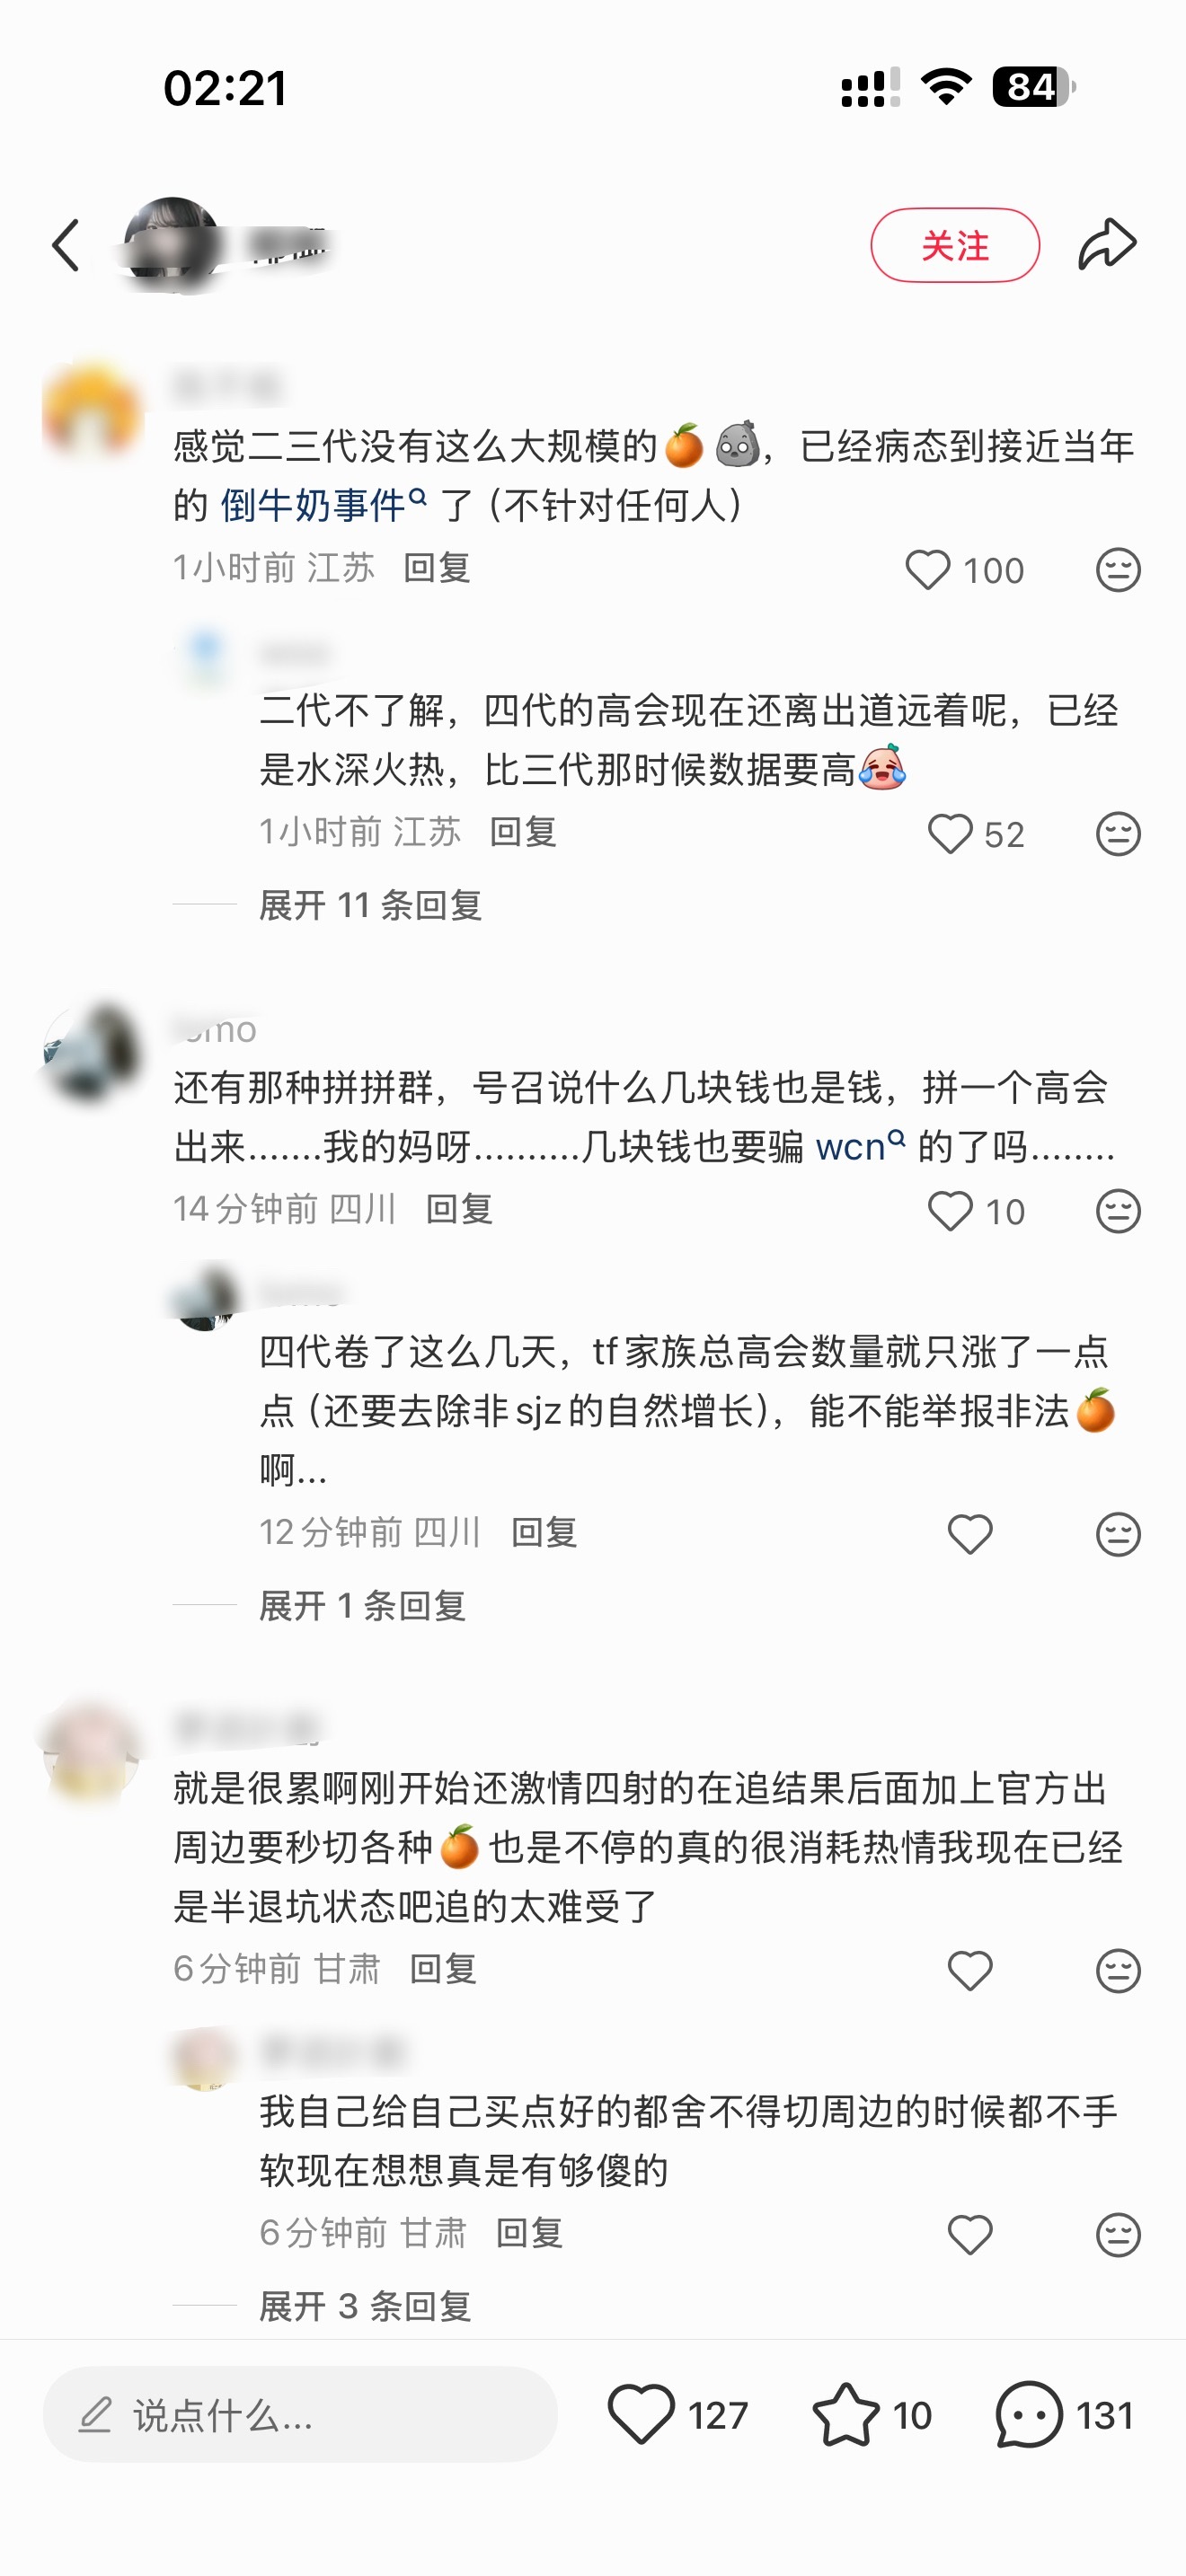Like the comment with 100 likes

point(927,570)
